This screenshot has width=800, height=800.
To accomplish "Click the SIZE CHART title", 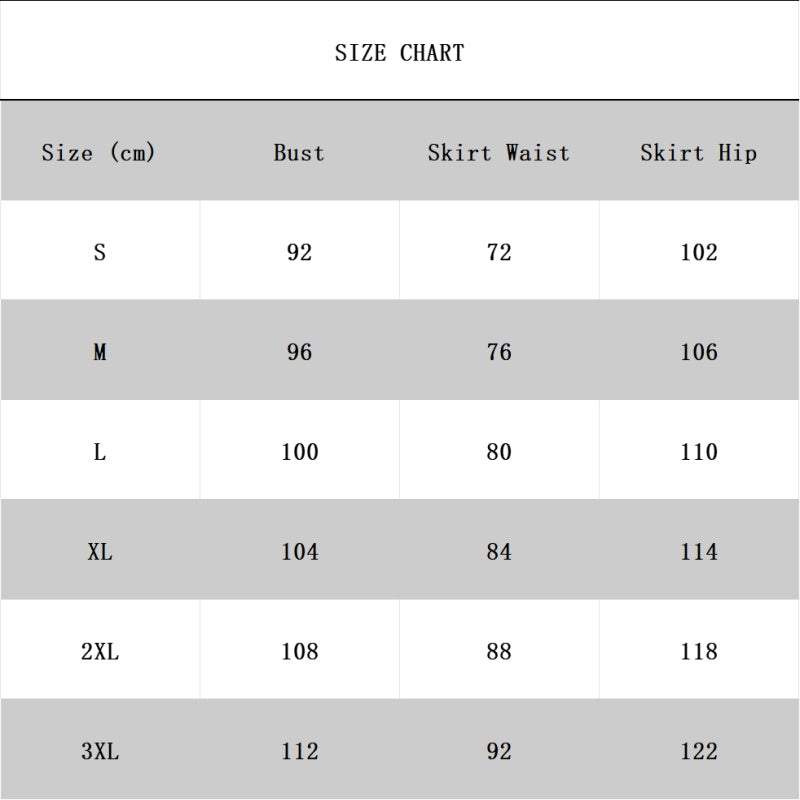I will 399,53.
